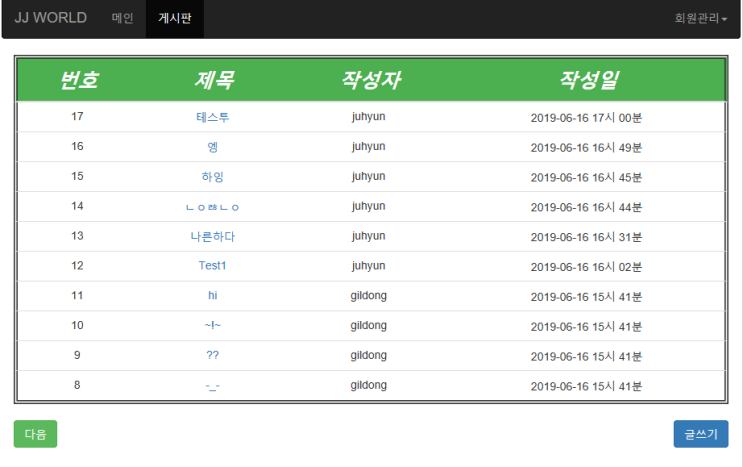Click date 2019-06-16 16시 45분
This screenshot has width=743, height=467.
tap(586, 178)
